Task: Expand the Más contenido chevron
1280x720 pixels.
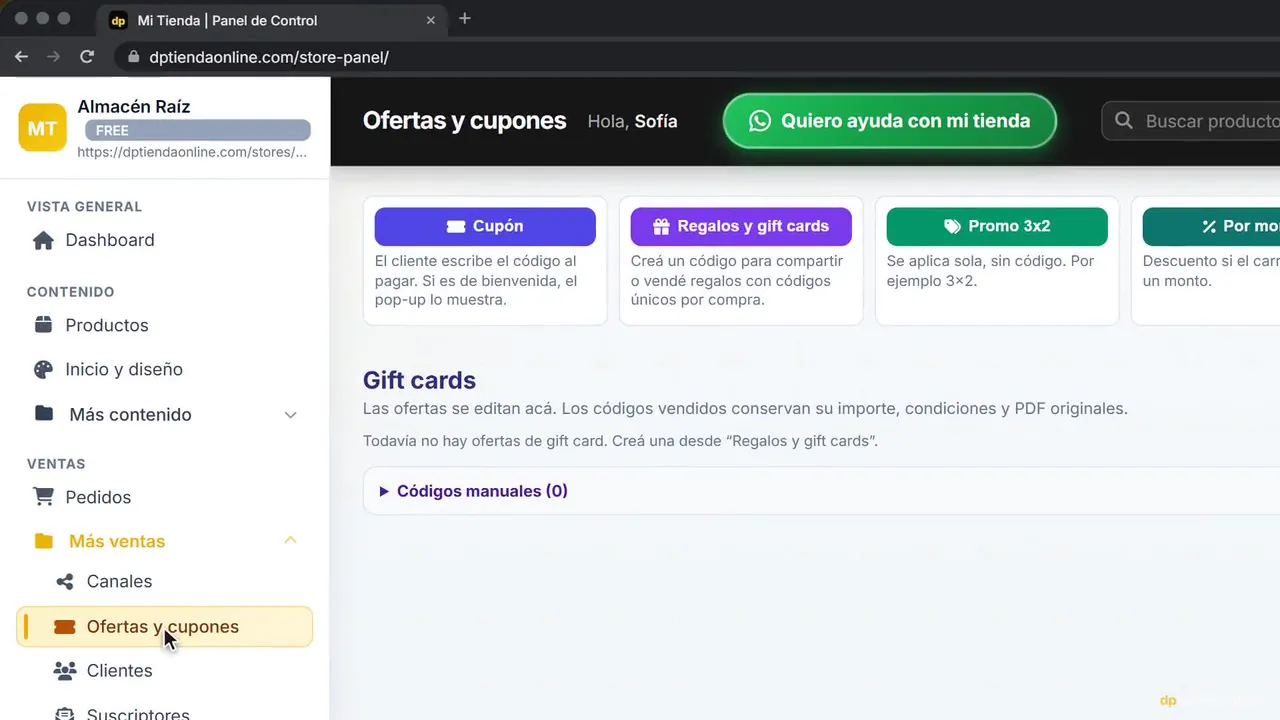Action: coord(291,414)
